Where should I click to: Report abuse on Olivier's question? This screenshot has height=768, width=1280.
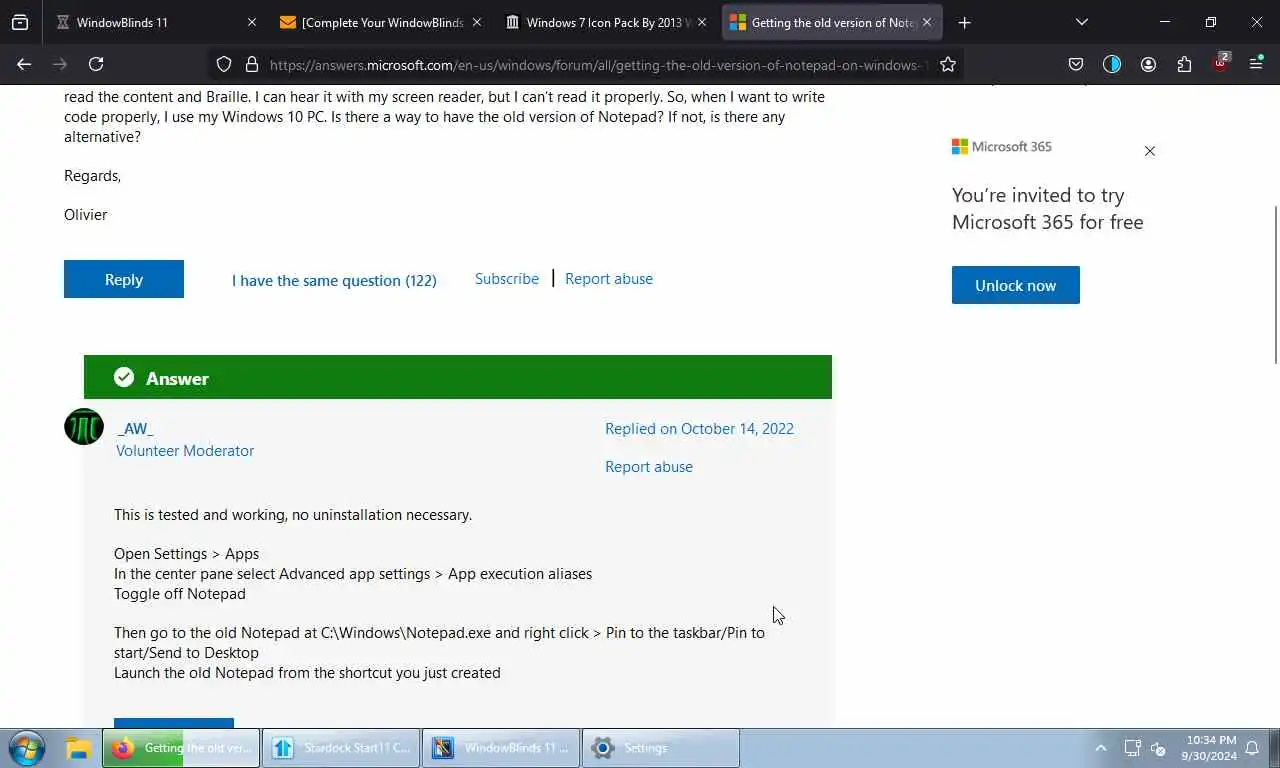coord(609,279)
